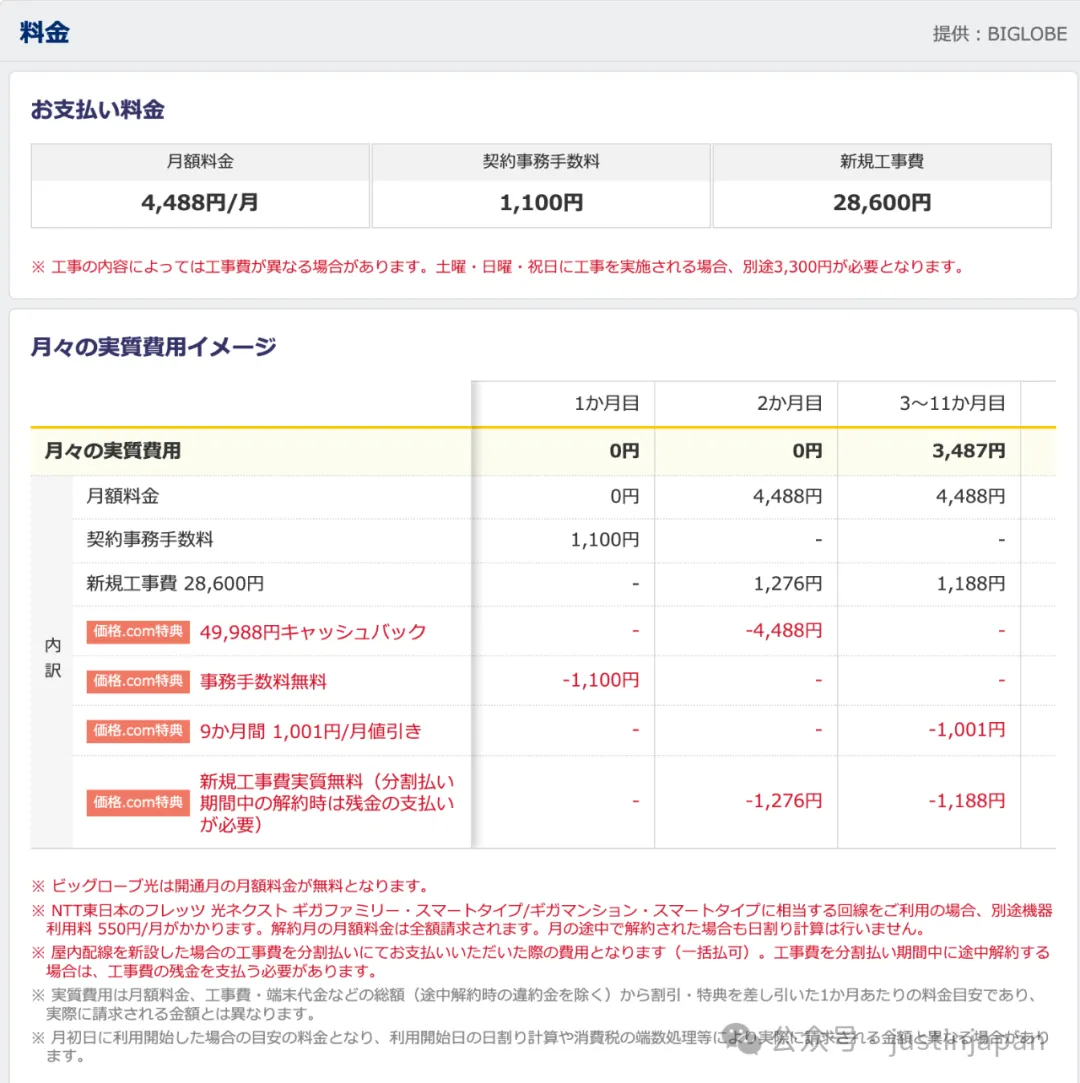Select 0円 in 月額料金 row, 1か月目

pyautogui.click(x=625, y=496)
